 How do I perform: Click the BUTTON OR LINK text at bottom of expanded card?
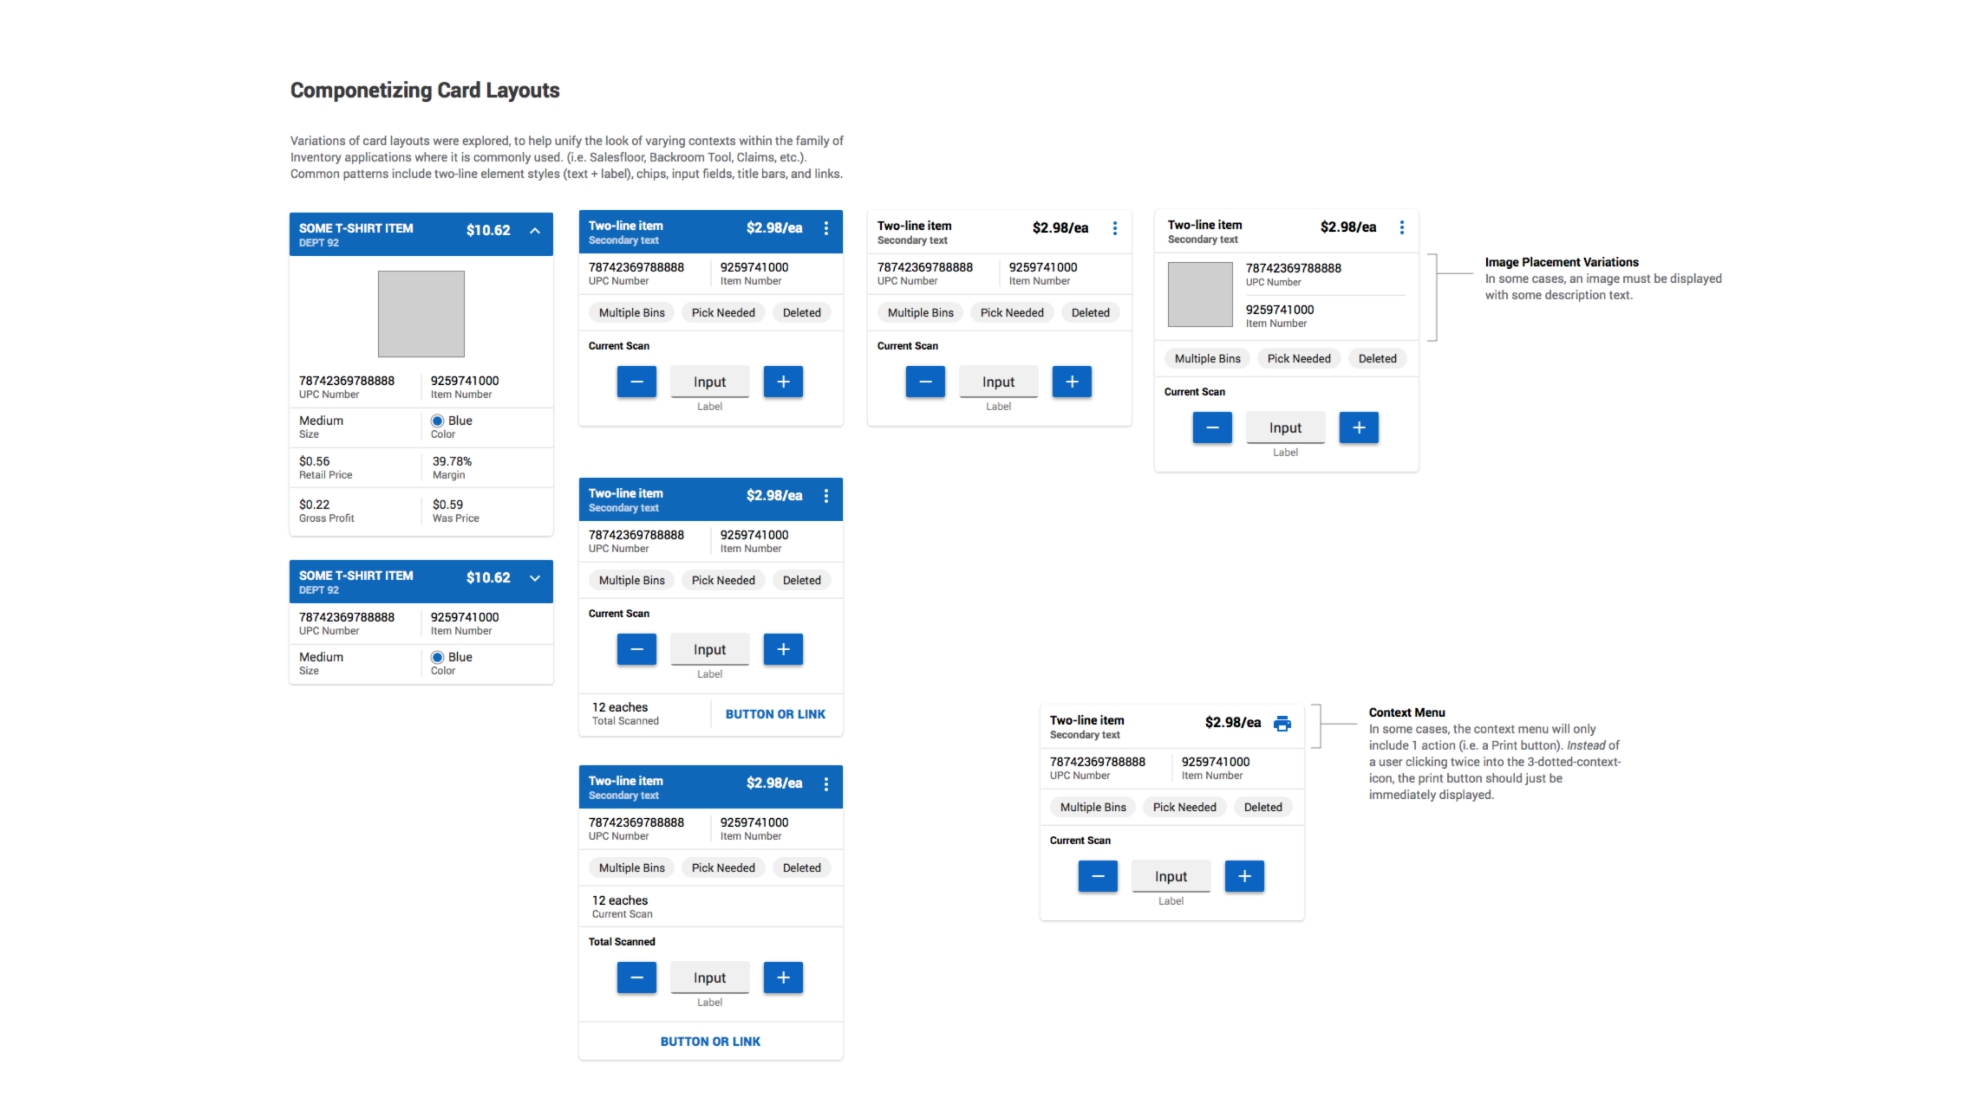(710, 1041)
